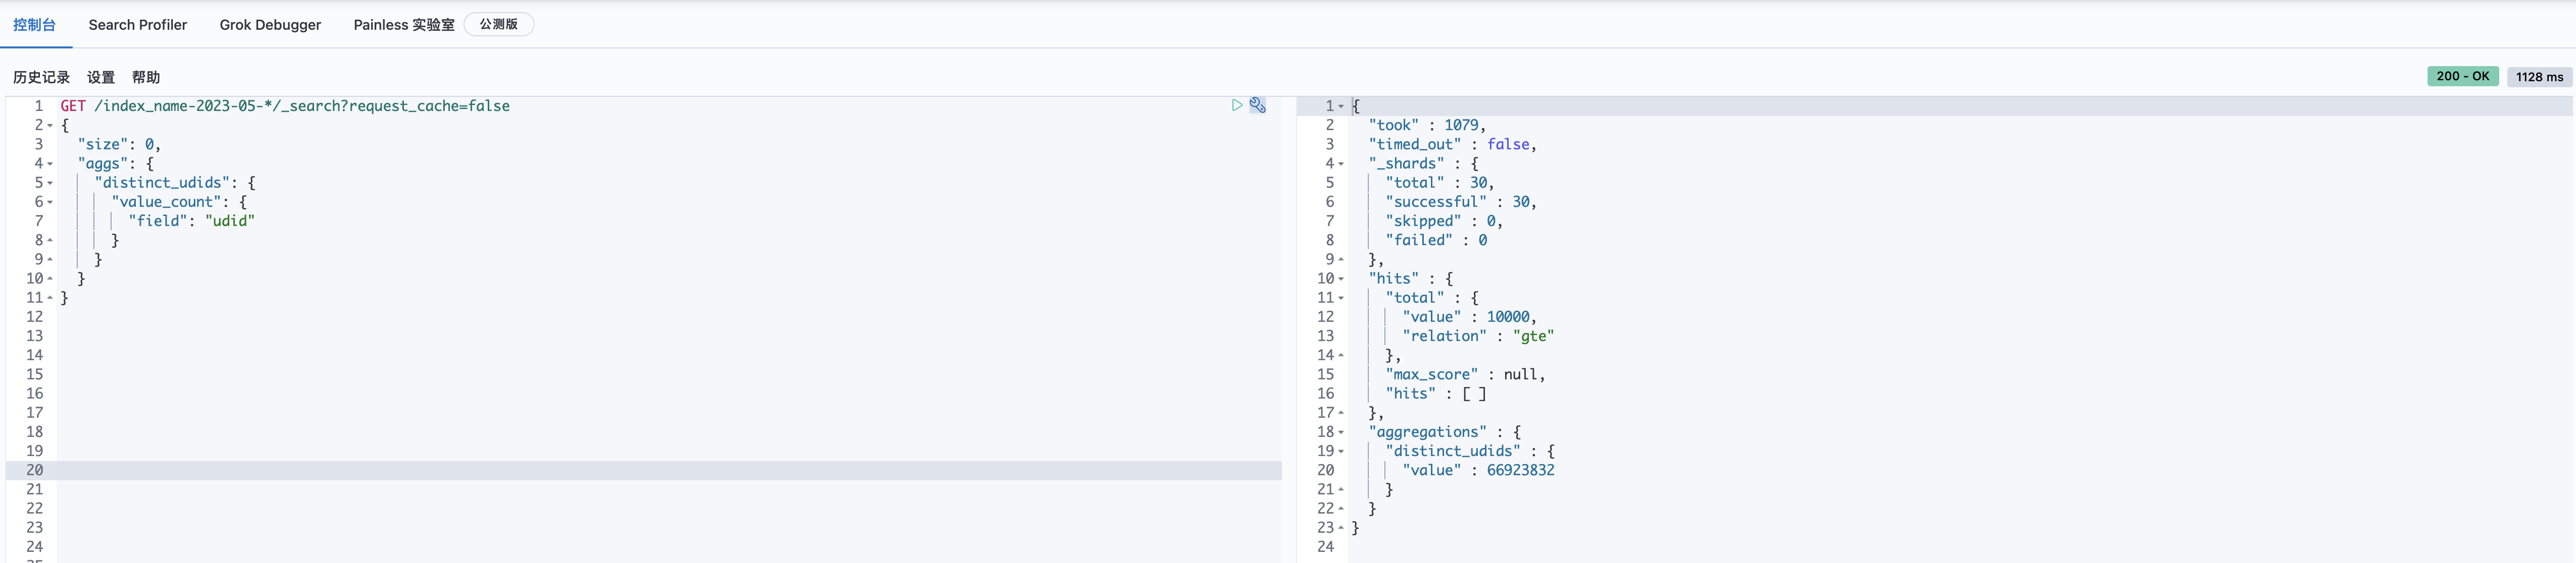
Task: Open 设置 settings
Action: 101,77
